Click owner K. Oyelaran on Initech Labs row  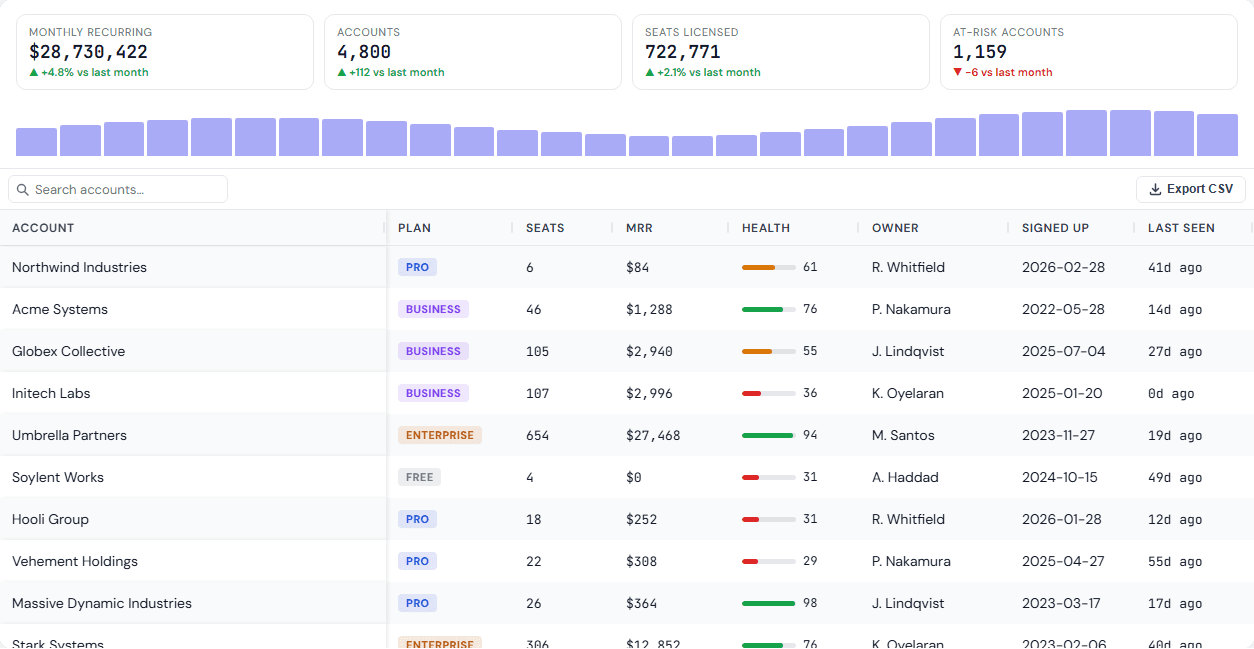click(908, 393)
